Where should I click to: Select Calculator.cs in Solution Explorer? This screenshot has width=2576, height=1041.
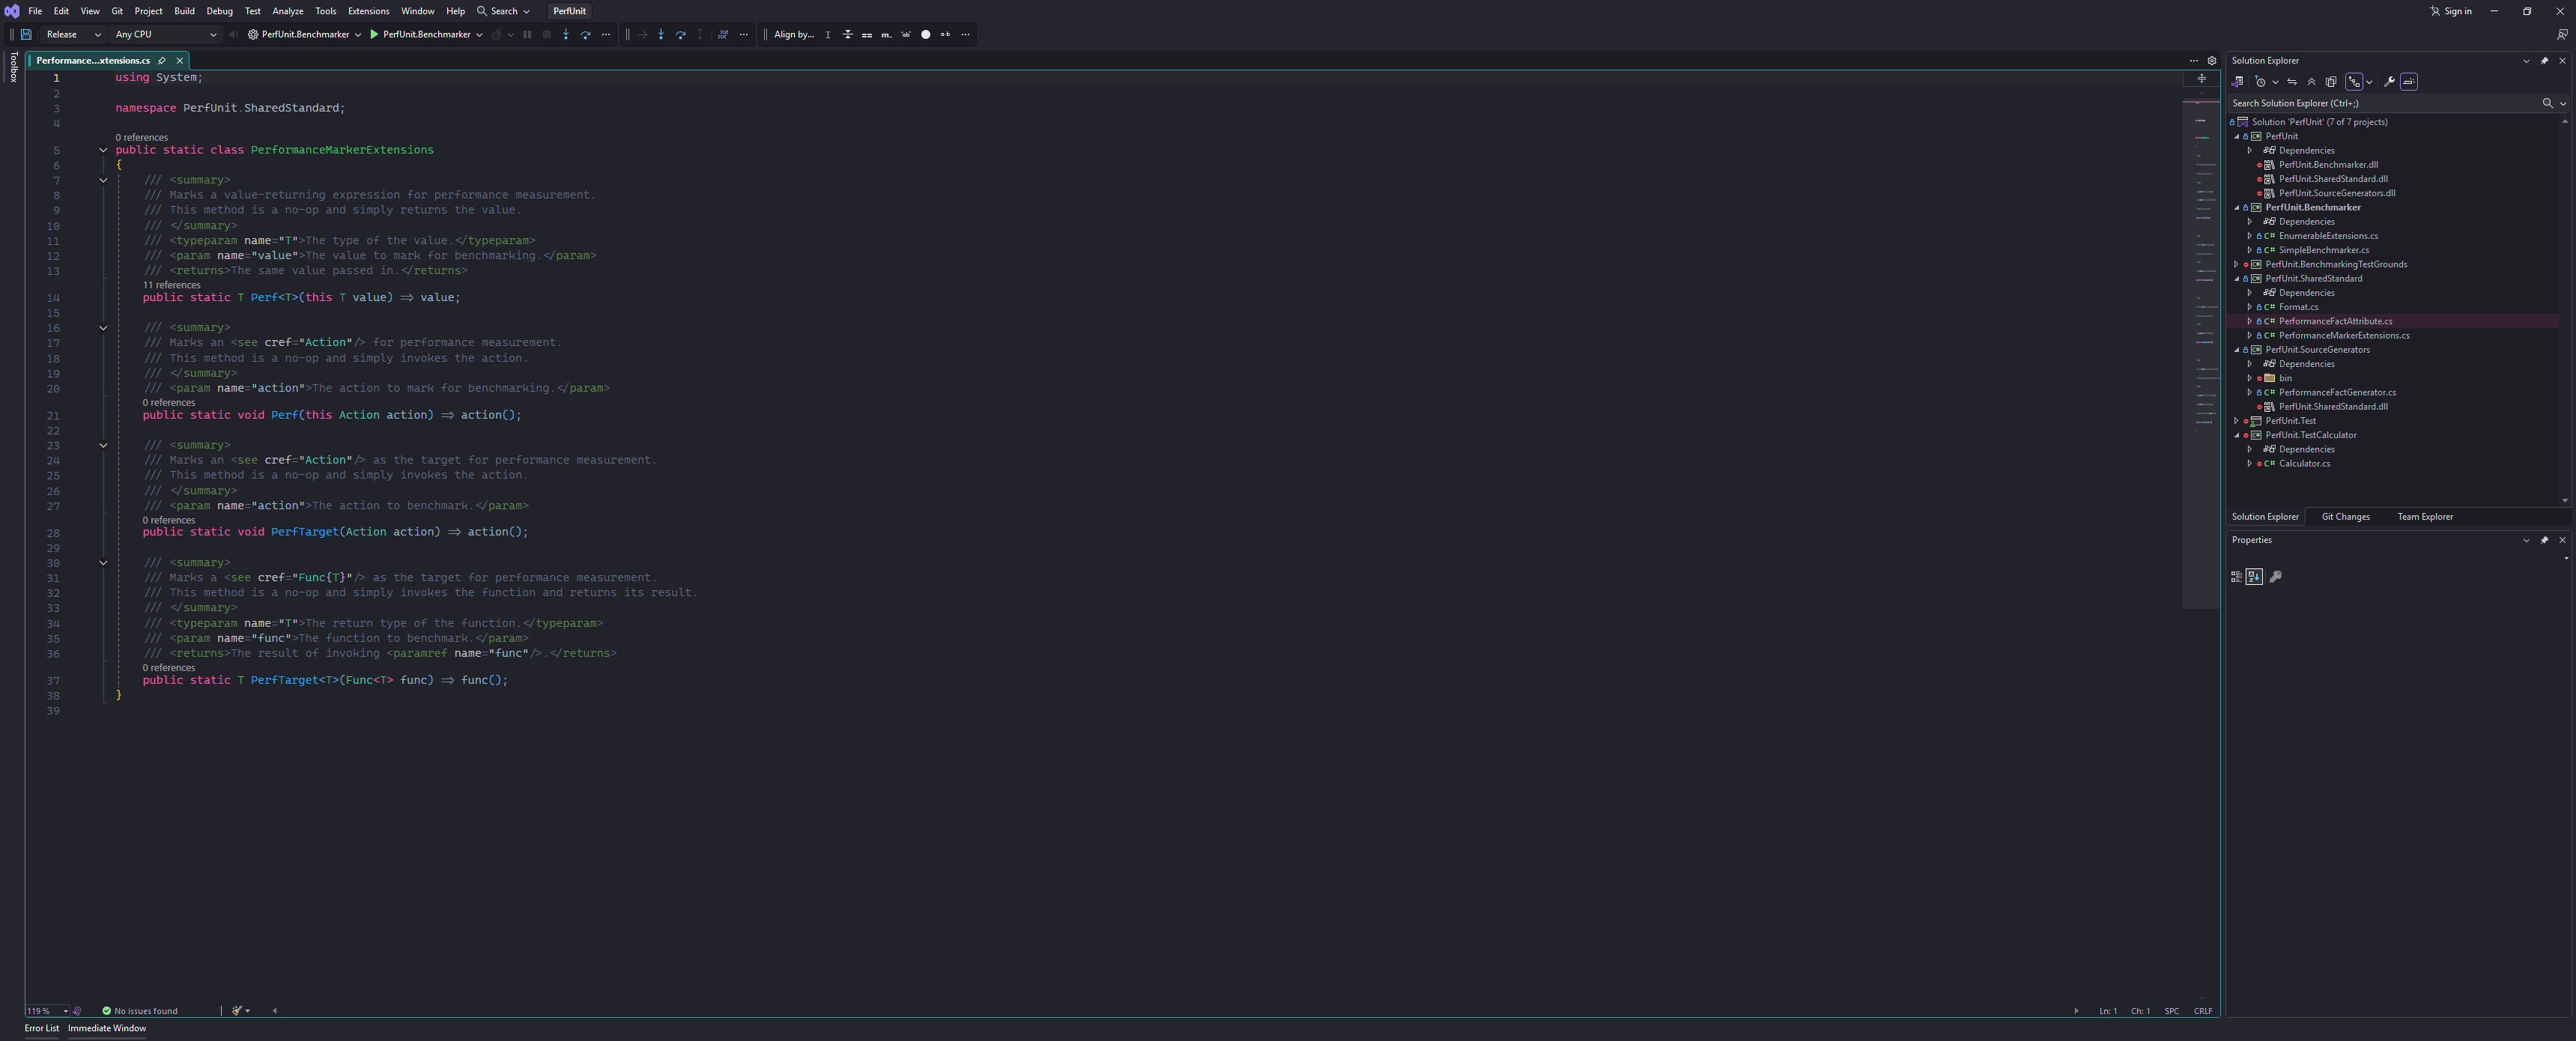pyautogui.click(x=2304, y=464)
